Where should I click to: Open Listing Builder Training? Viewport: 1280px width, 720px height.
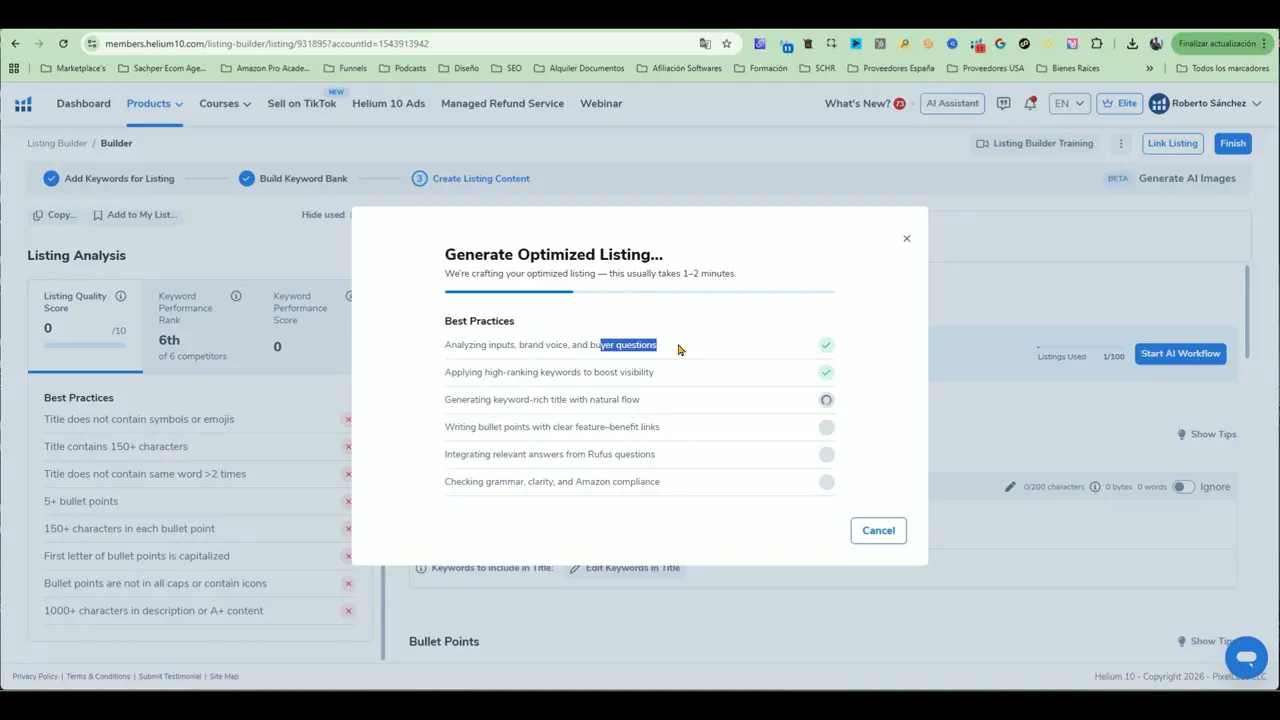[x=1035, y=143]
